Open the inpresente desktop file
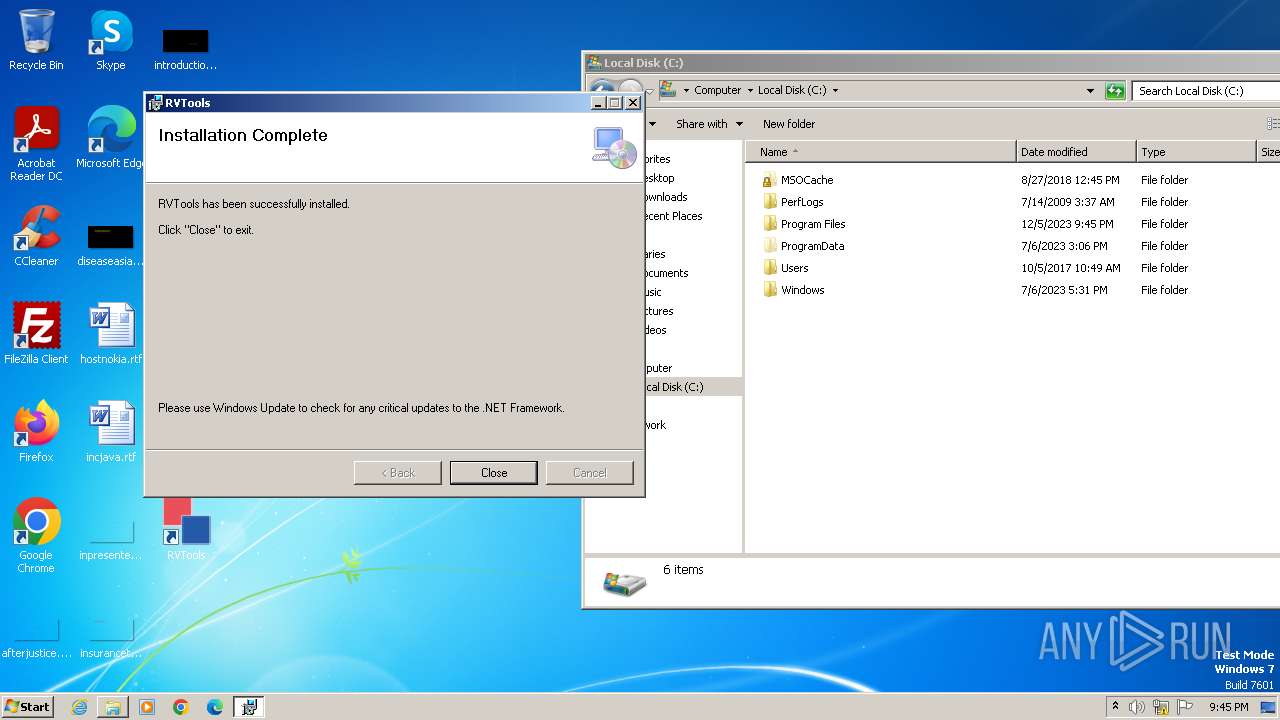The height and width of the screenshot is (720, 1280). click(110, 540)
